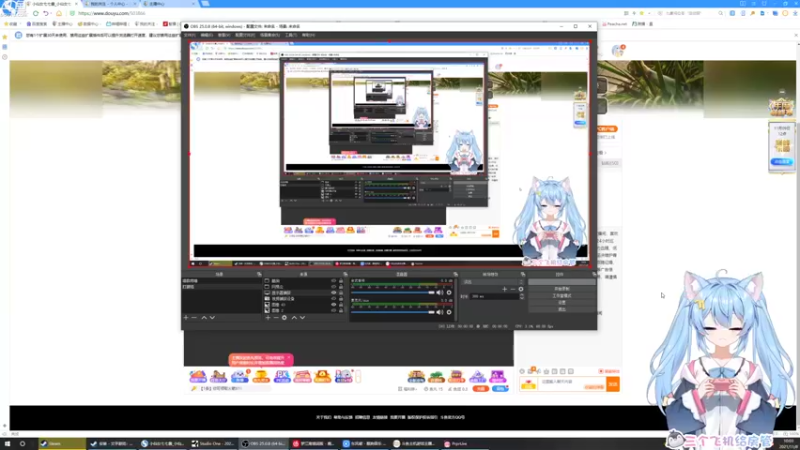Click the PK gift icon below the player
Screen dimensions: 800x450
[x=282, y=377]
